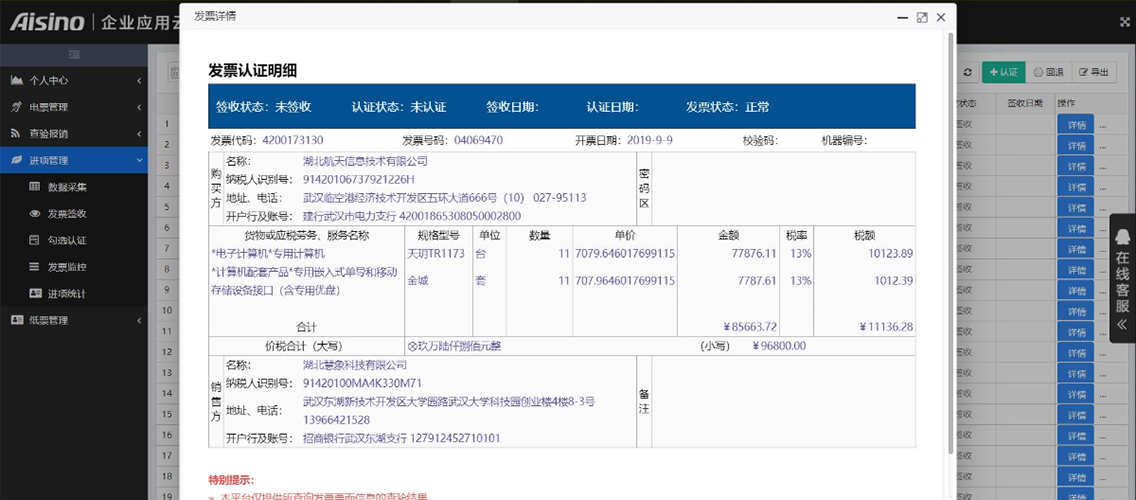Click invoice number 04069470
Image resolution: width=1136 pixels, height=500 pixels.
(x=478, y=140)
